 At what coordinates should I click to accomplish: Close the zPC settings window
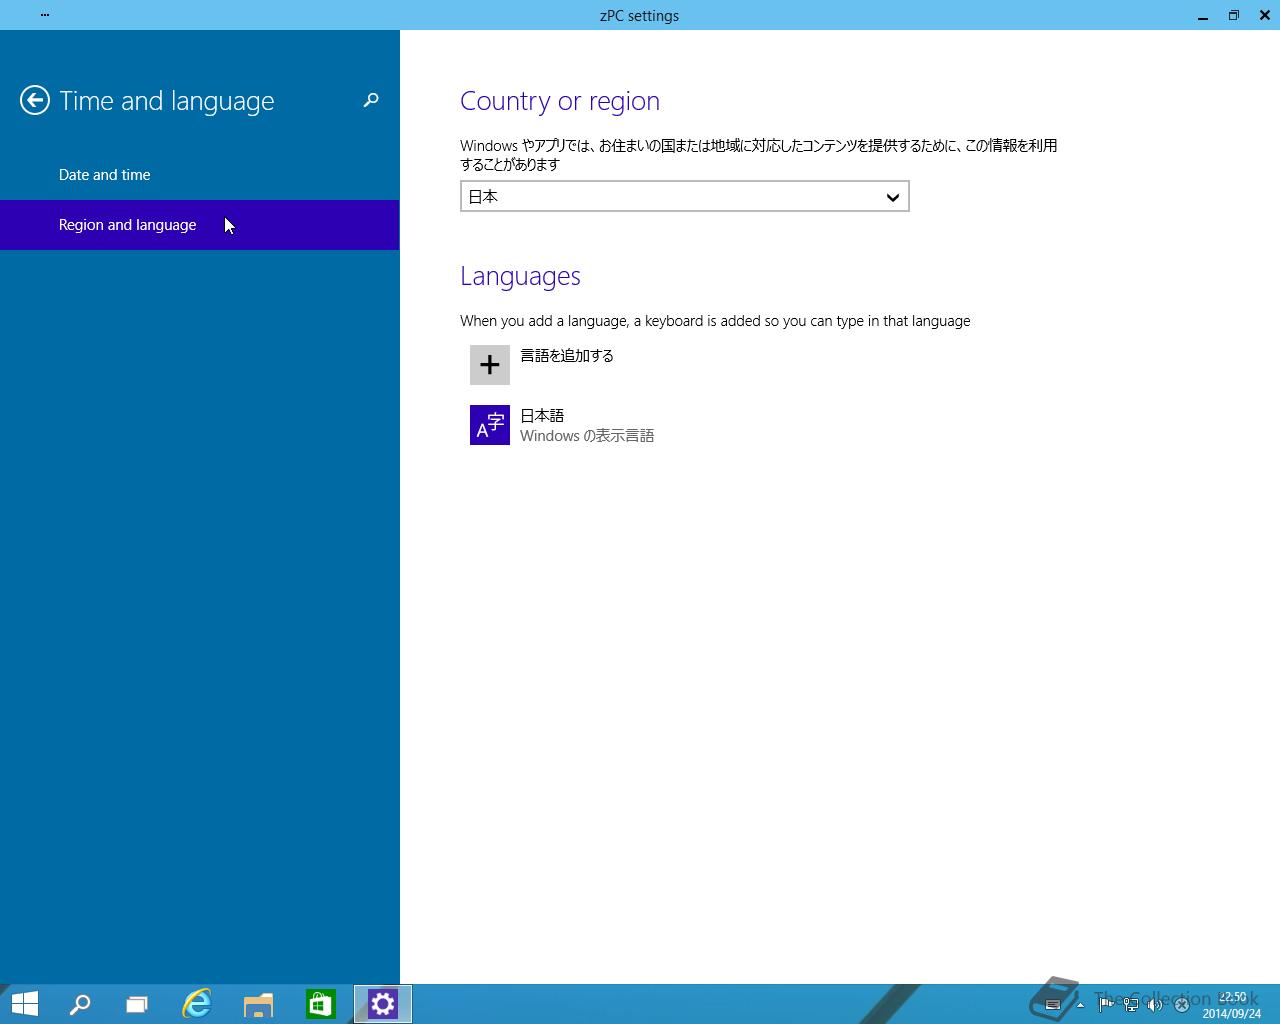point(1264,16)
